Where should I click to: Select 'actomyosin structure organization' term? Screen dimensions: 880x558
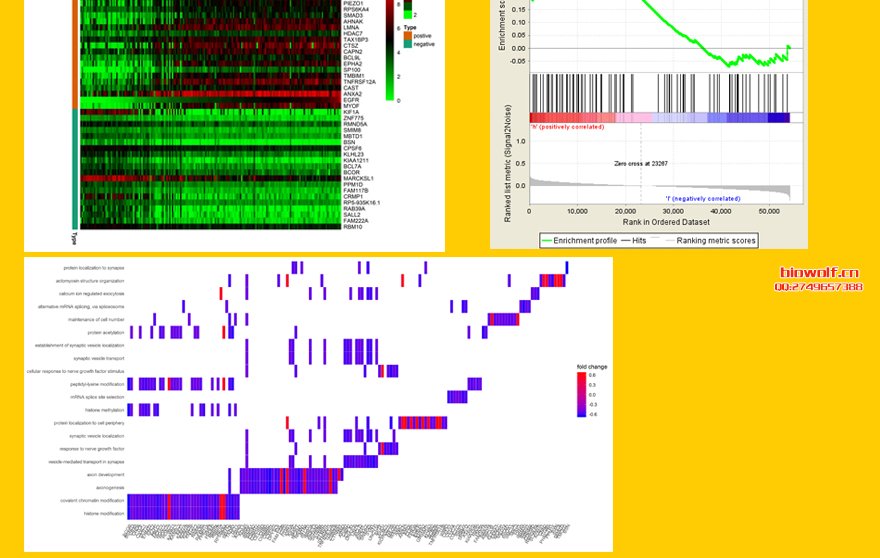(90, 281)
